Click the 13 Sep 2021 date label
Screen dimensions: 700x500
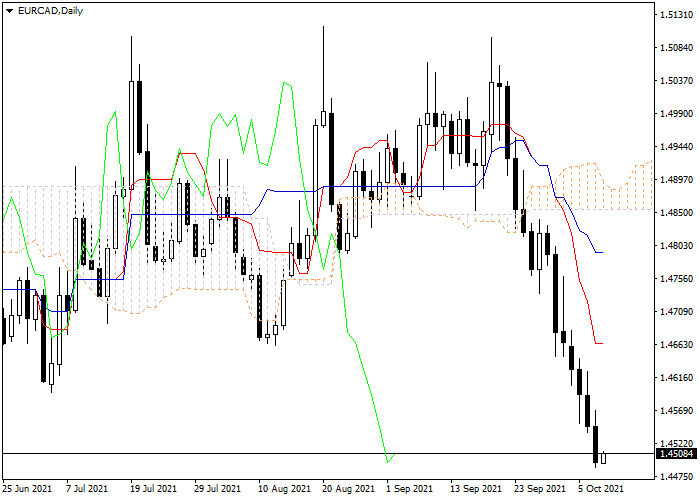[476, 488]
